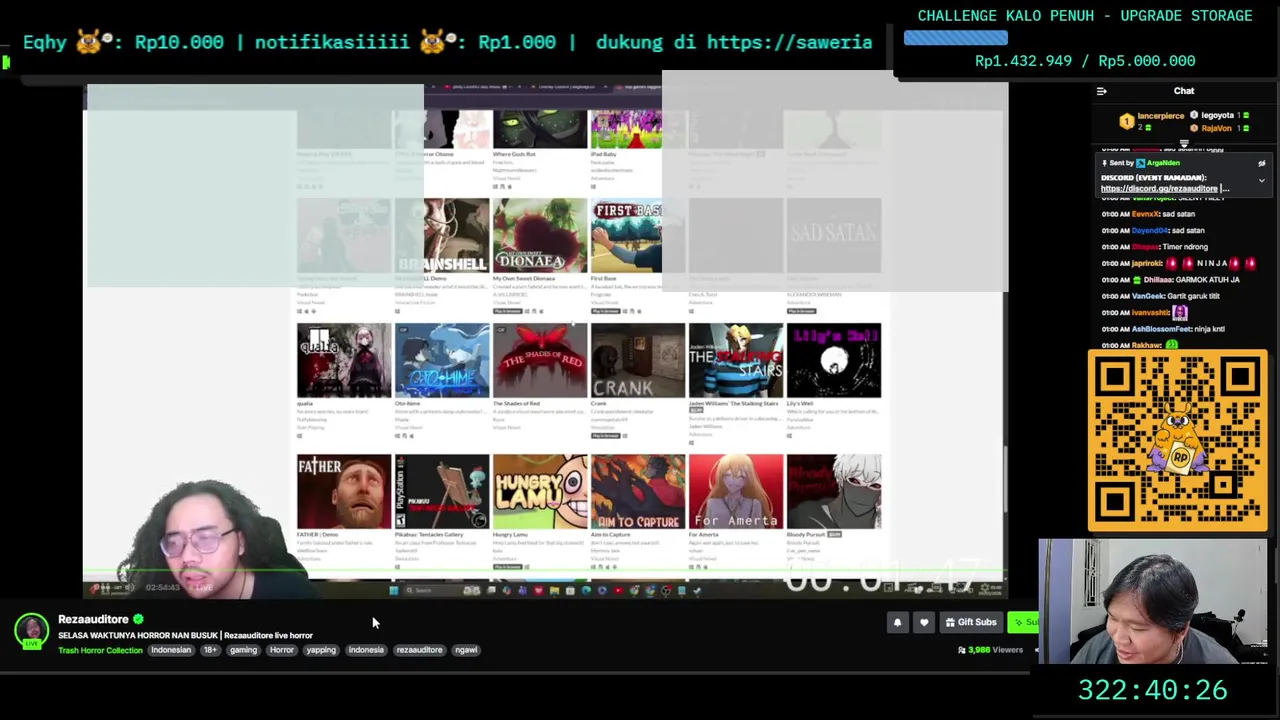Open the Dionaea game thumbnail

pos(539,235)
